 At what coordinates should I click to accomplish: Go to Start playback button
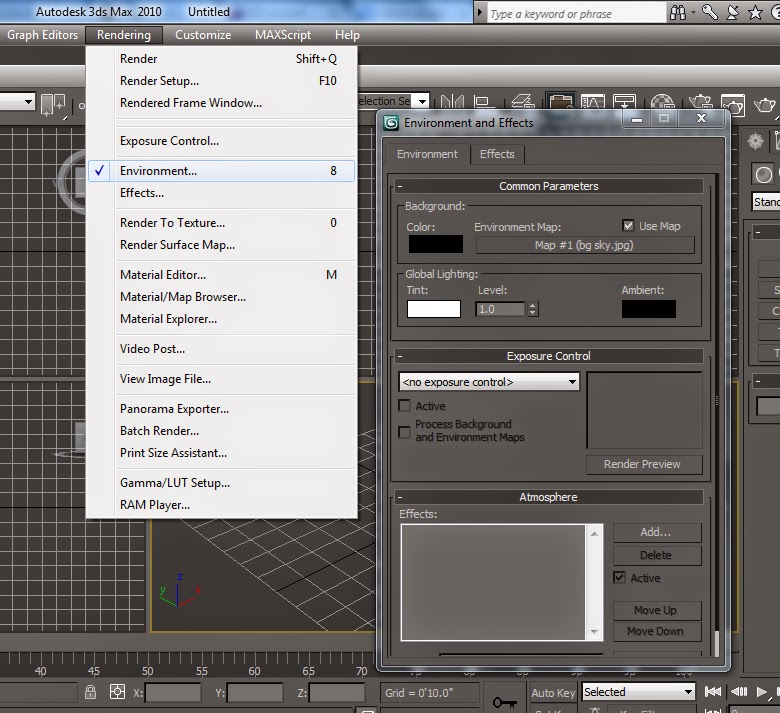click(x=713, y=691)
